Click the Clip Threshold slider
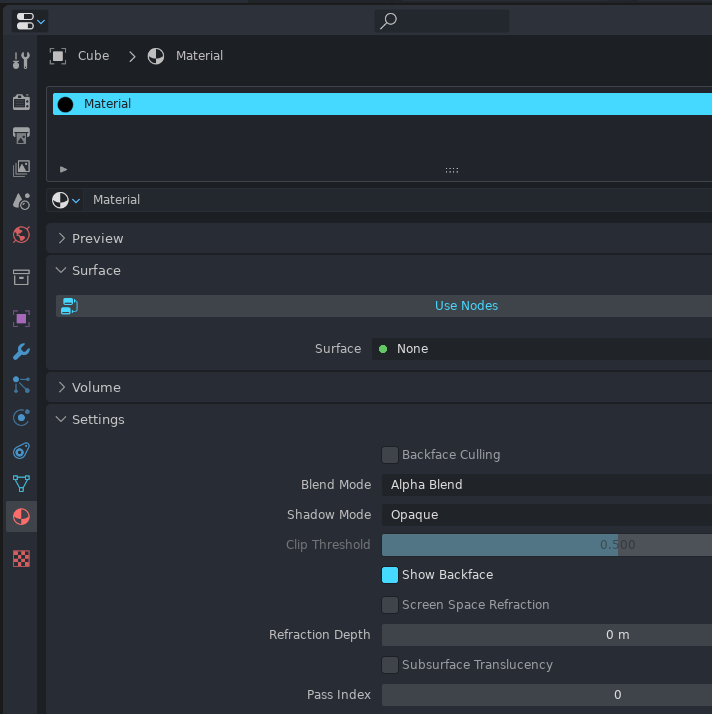Screen dimensions: 712x714 pyautogui.click(x=547, y=545)
